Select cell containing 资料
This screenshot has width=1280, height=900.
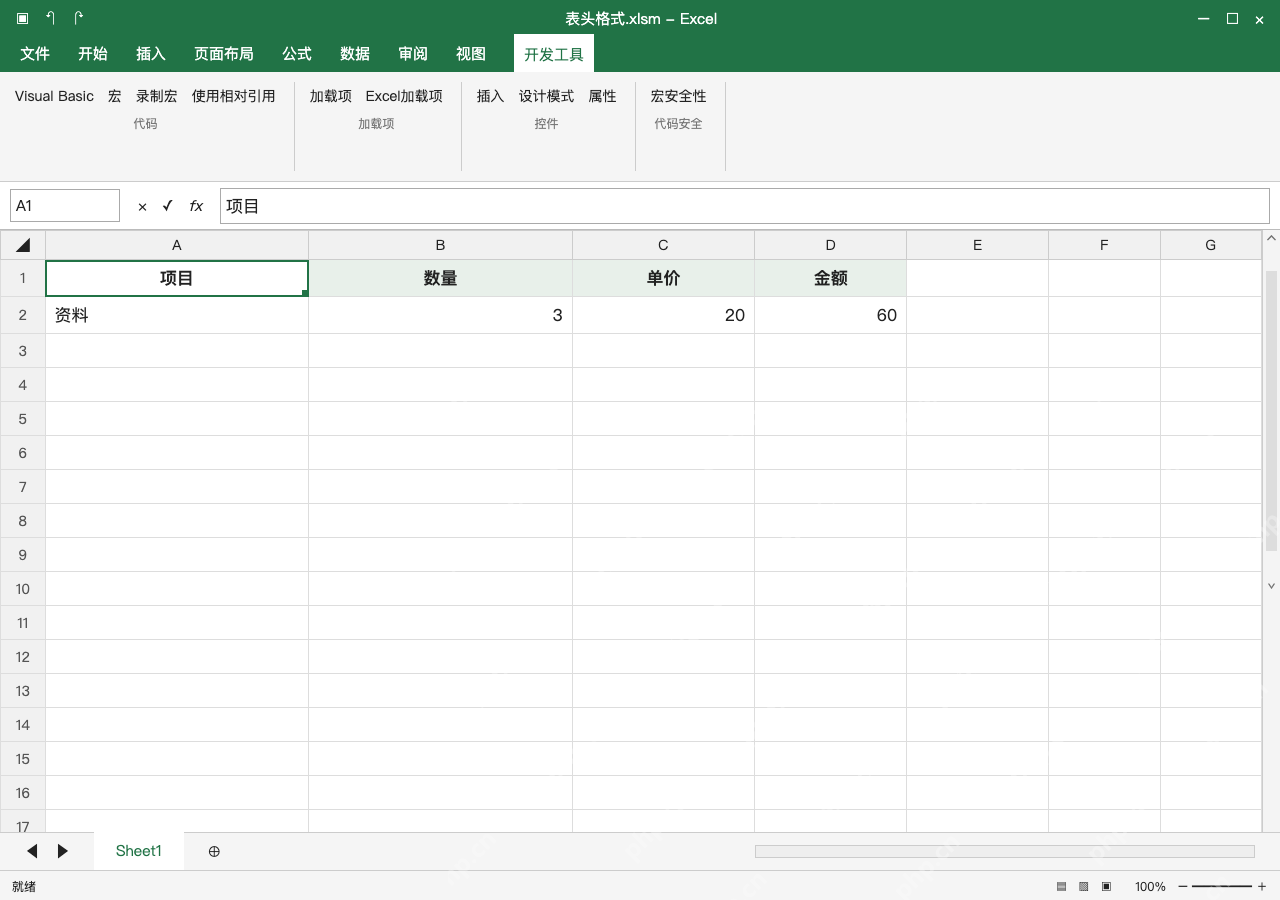(177, 315)
